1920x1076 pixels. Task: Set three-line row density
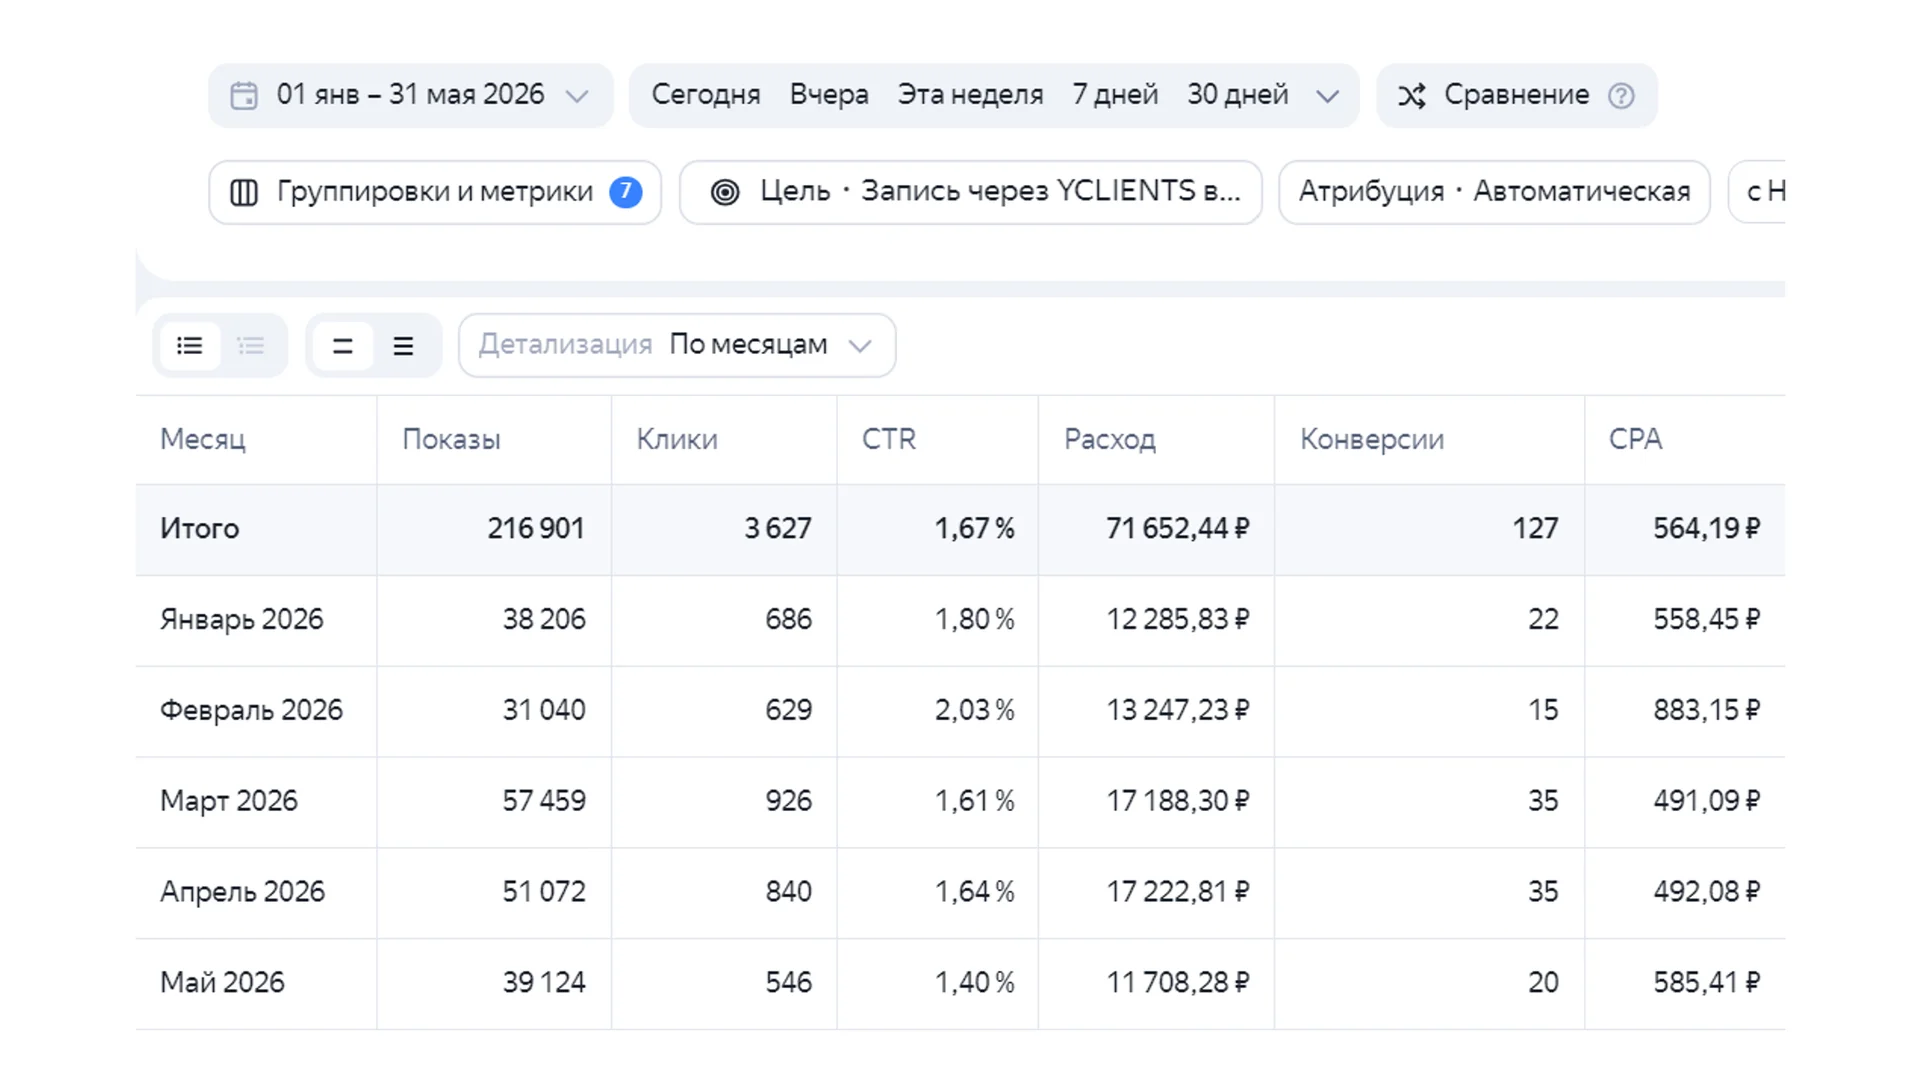coord(403,346)
